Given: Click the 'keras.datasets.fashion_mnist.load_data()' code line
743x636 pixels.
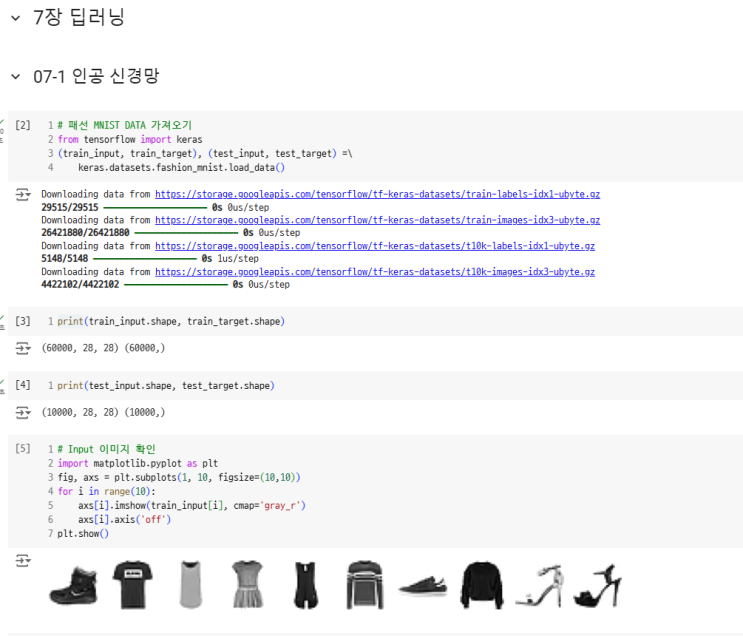Looking at the screenshot, I should [181, 167].
